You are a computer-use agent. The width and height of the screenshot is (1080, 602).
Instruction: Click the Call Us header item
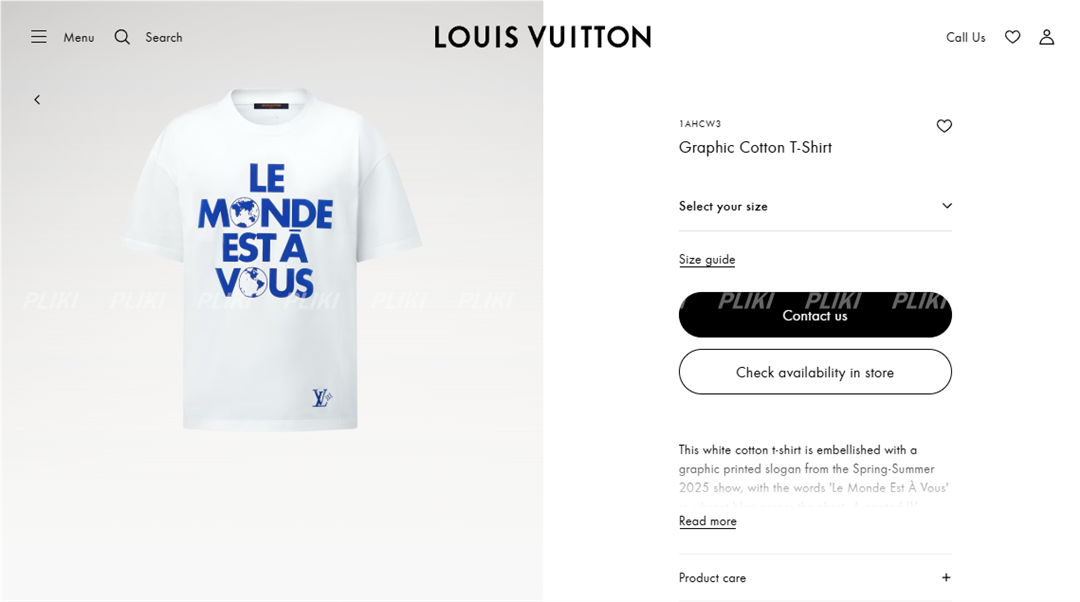coord(965,37)
